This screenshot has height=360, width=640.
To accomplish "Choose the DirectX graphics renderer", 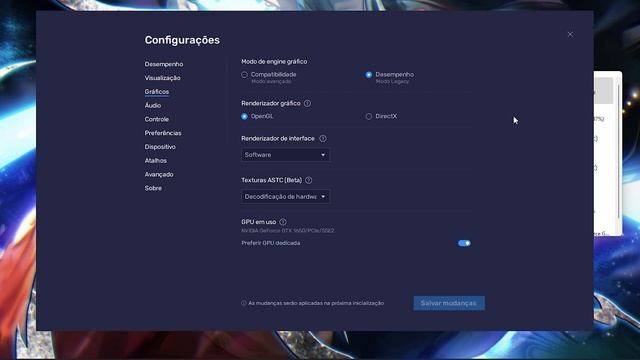I will click(x=369, y=116).
